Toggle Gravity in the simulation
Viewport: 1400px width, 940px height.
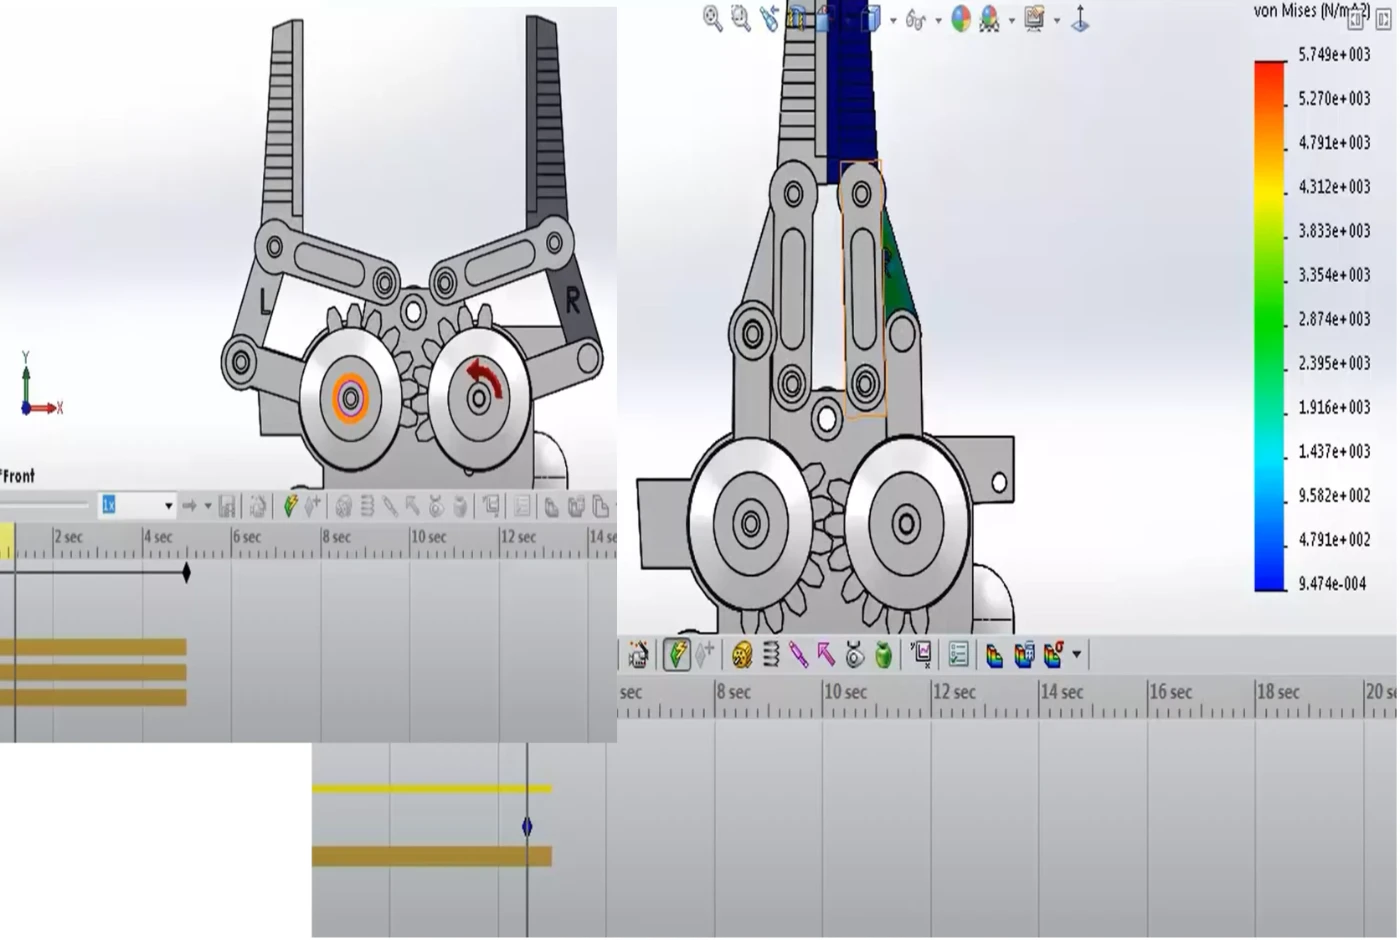[883, 655]
